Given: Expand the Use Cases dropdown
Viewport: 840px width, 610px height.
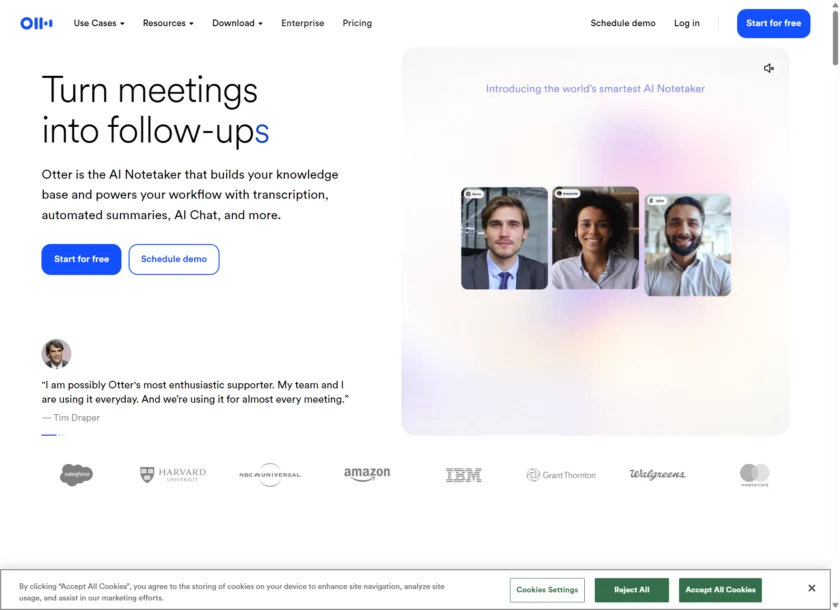Looking at the screenshot, I should 99,23.
